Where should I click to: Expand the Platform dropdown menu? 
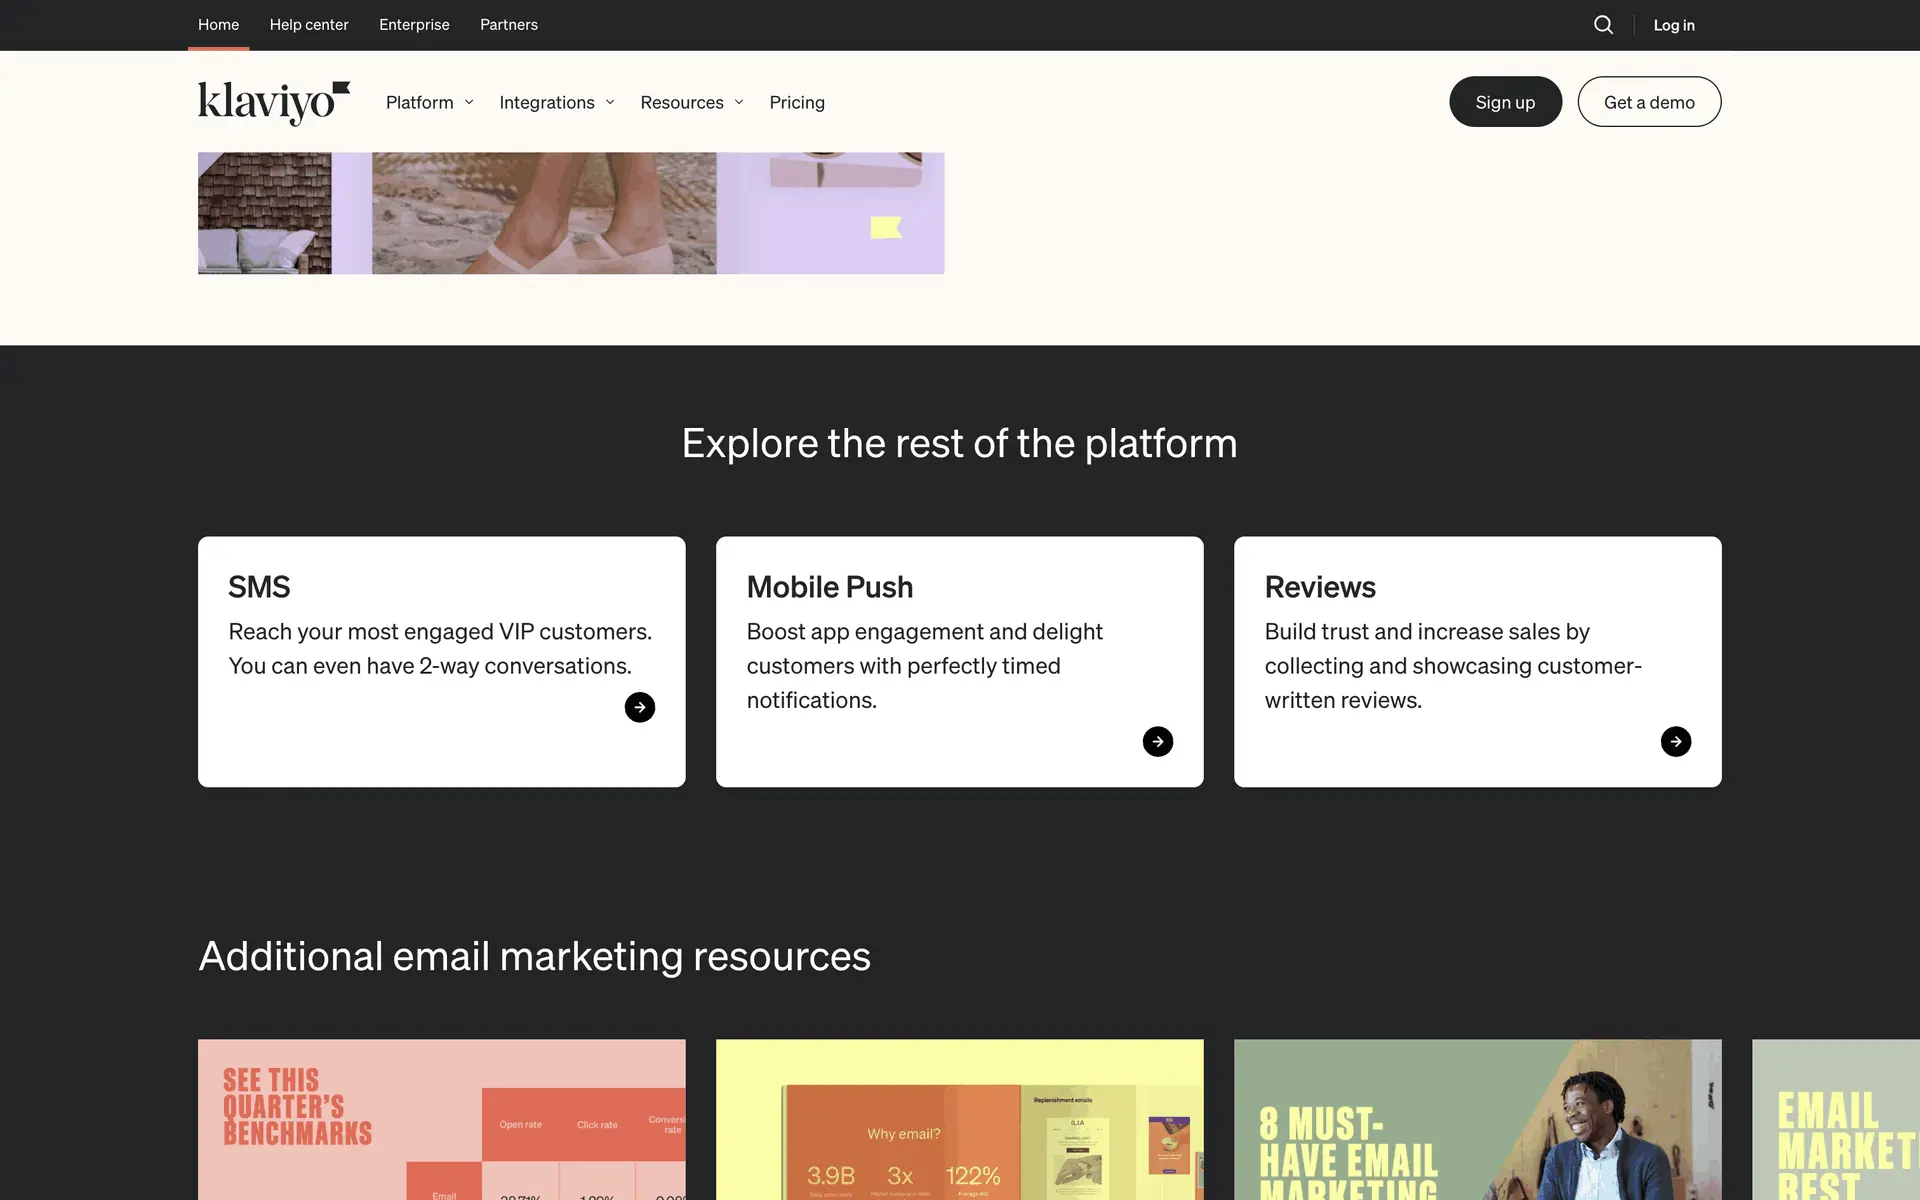(429, 102)
